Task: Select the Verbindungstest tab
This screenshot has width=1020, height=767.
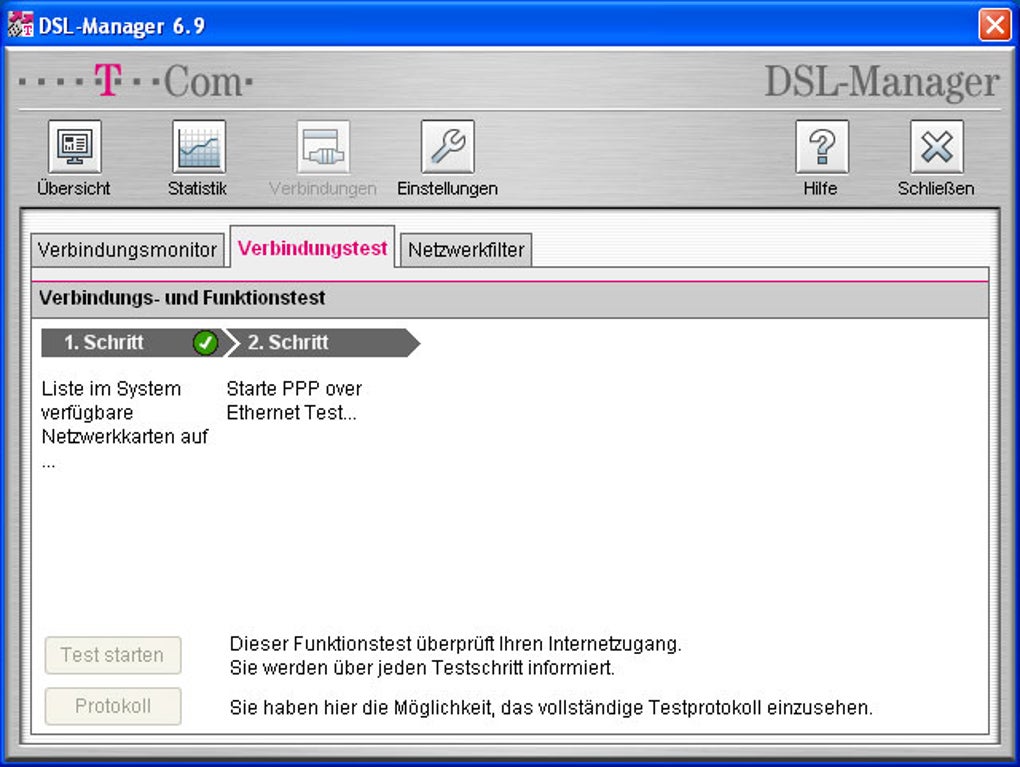Action: 312,247
